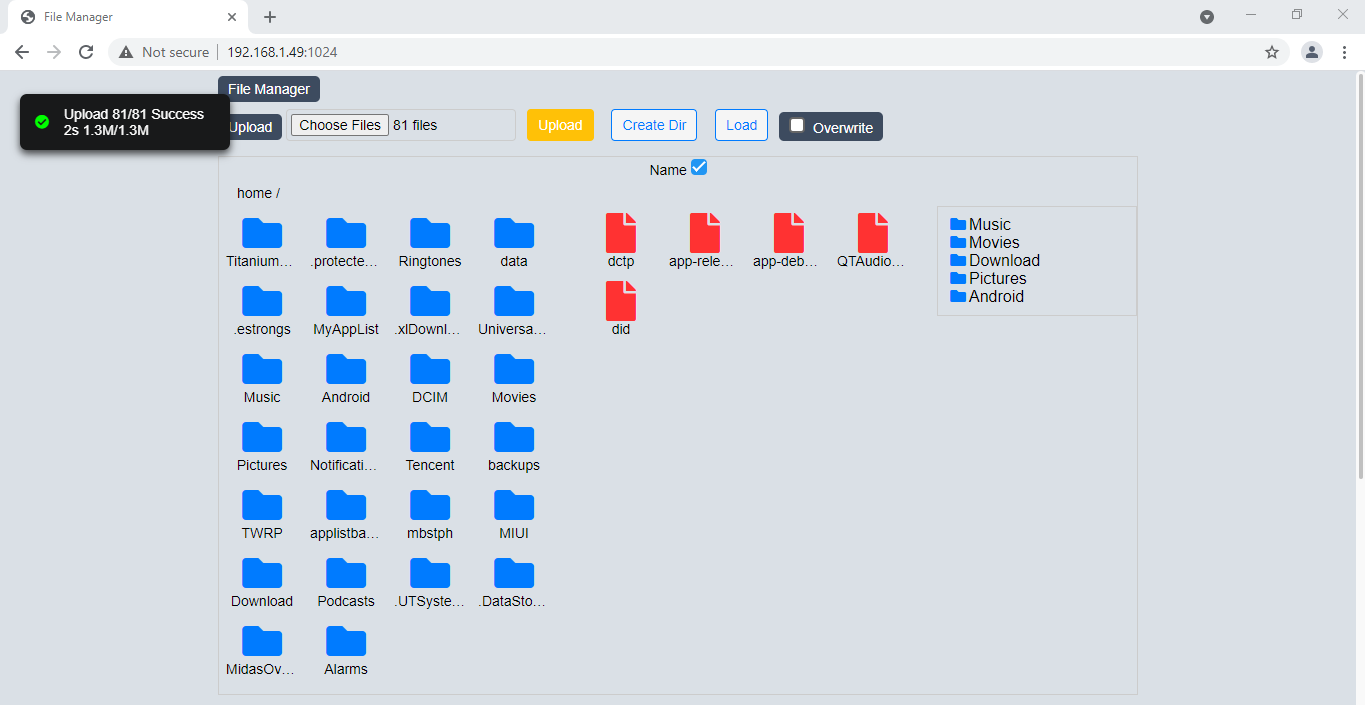This screenshot has width=1365, height=705.
Task: Open Chrome's three-dot menu
Action: click(x=1344, y=52)
